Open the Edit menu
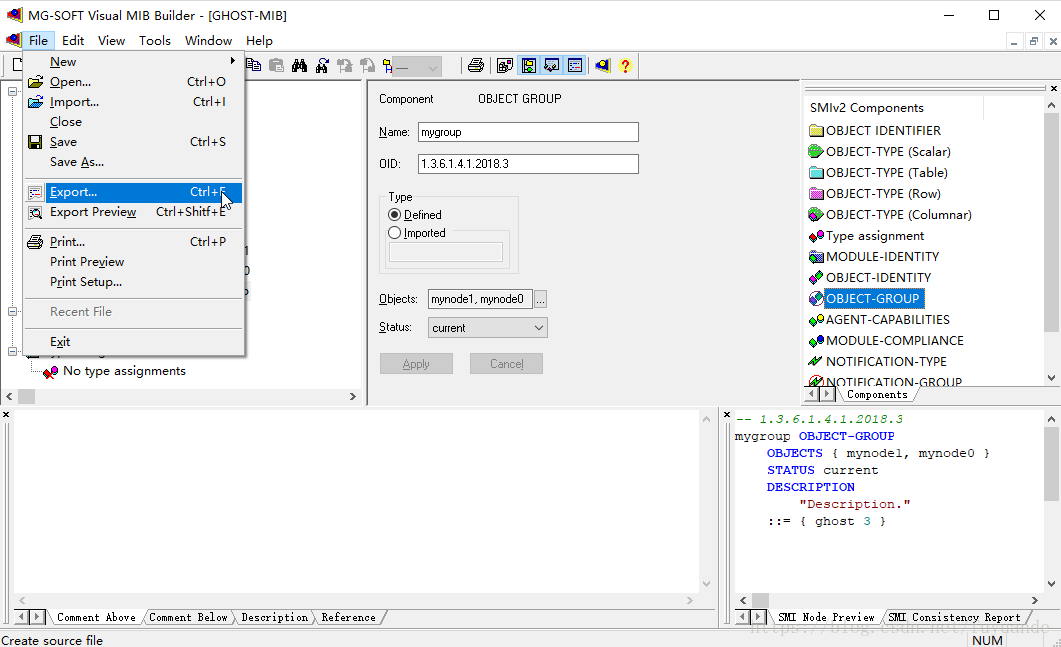 pyautogui.click(x=73, y=41)
